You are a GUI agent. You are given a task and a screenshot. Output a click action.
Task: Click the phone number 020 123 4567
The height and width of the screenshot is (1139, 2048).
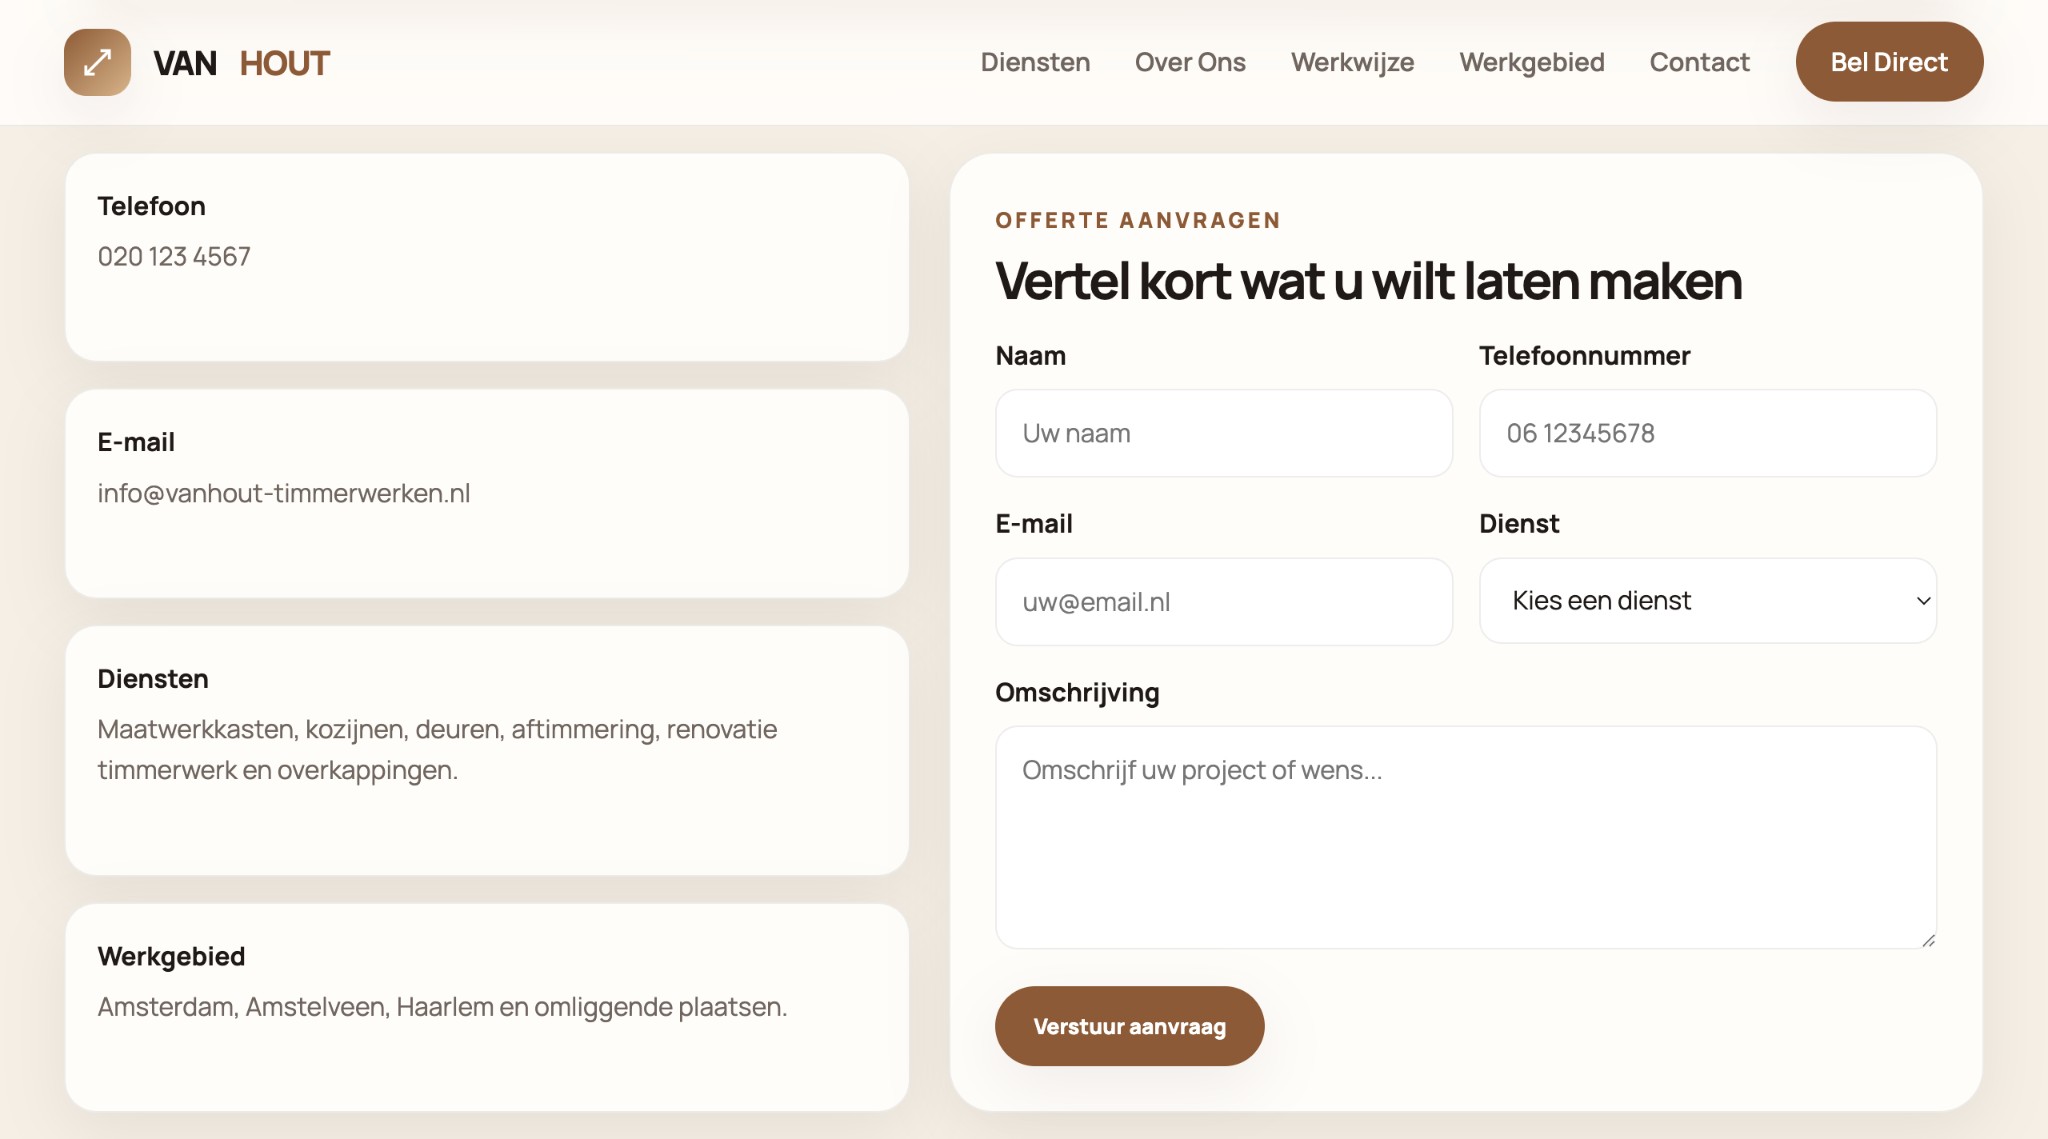pyautogui.click(x=174, y=256)
